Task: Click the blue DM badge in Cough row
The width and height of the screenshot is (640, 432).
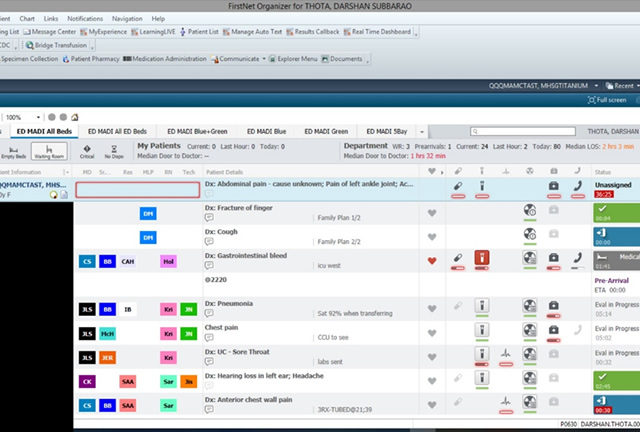Action: click(x=147, y=237)
